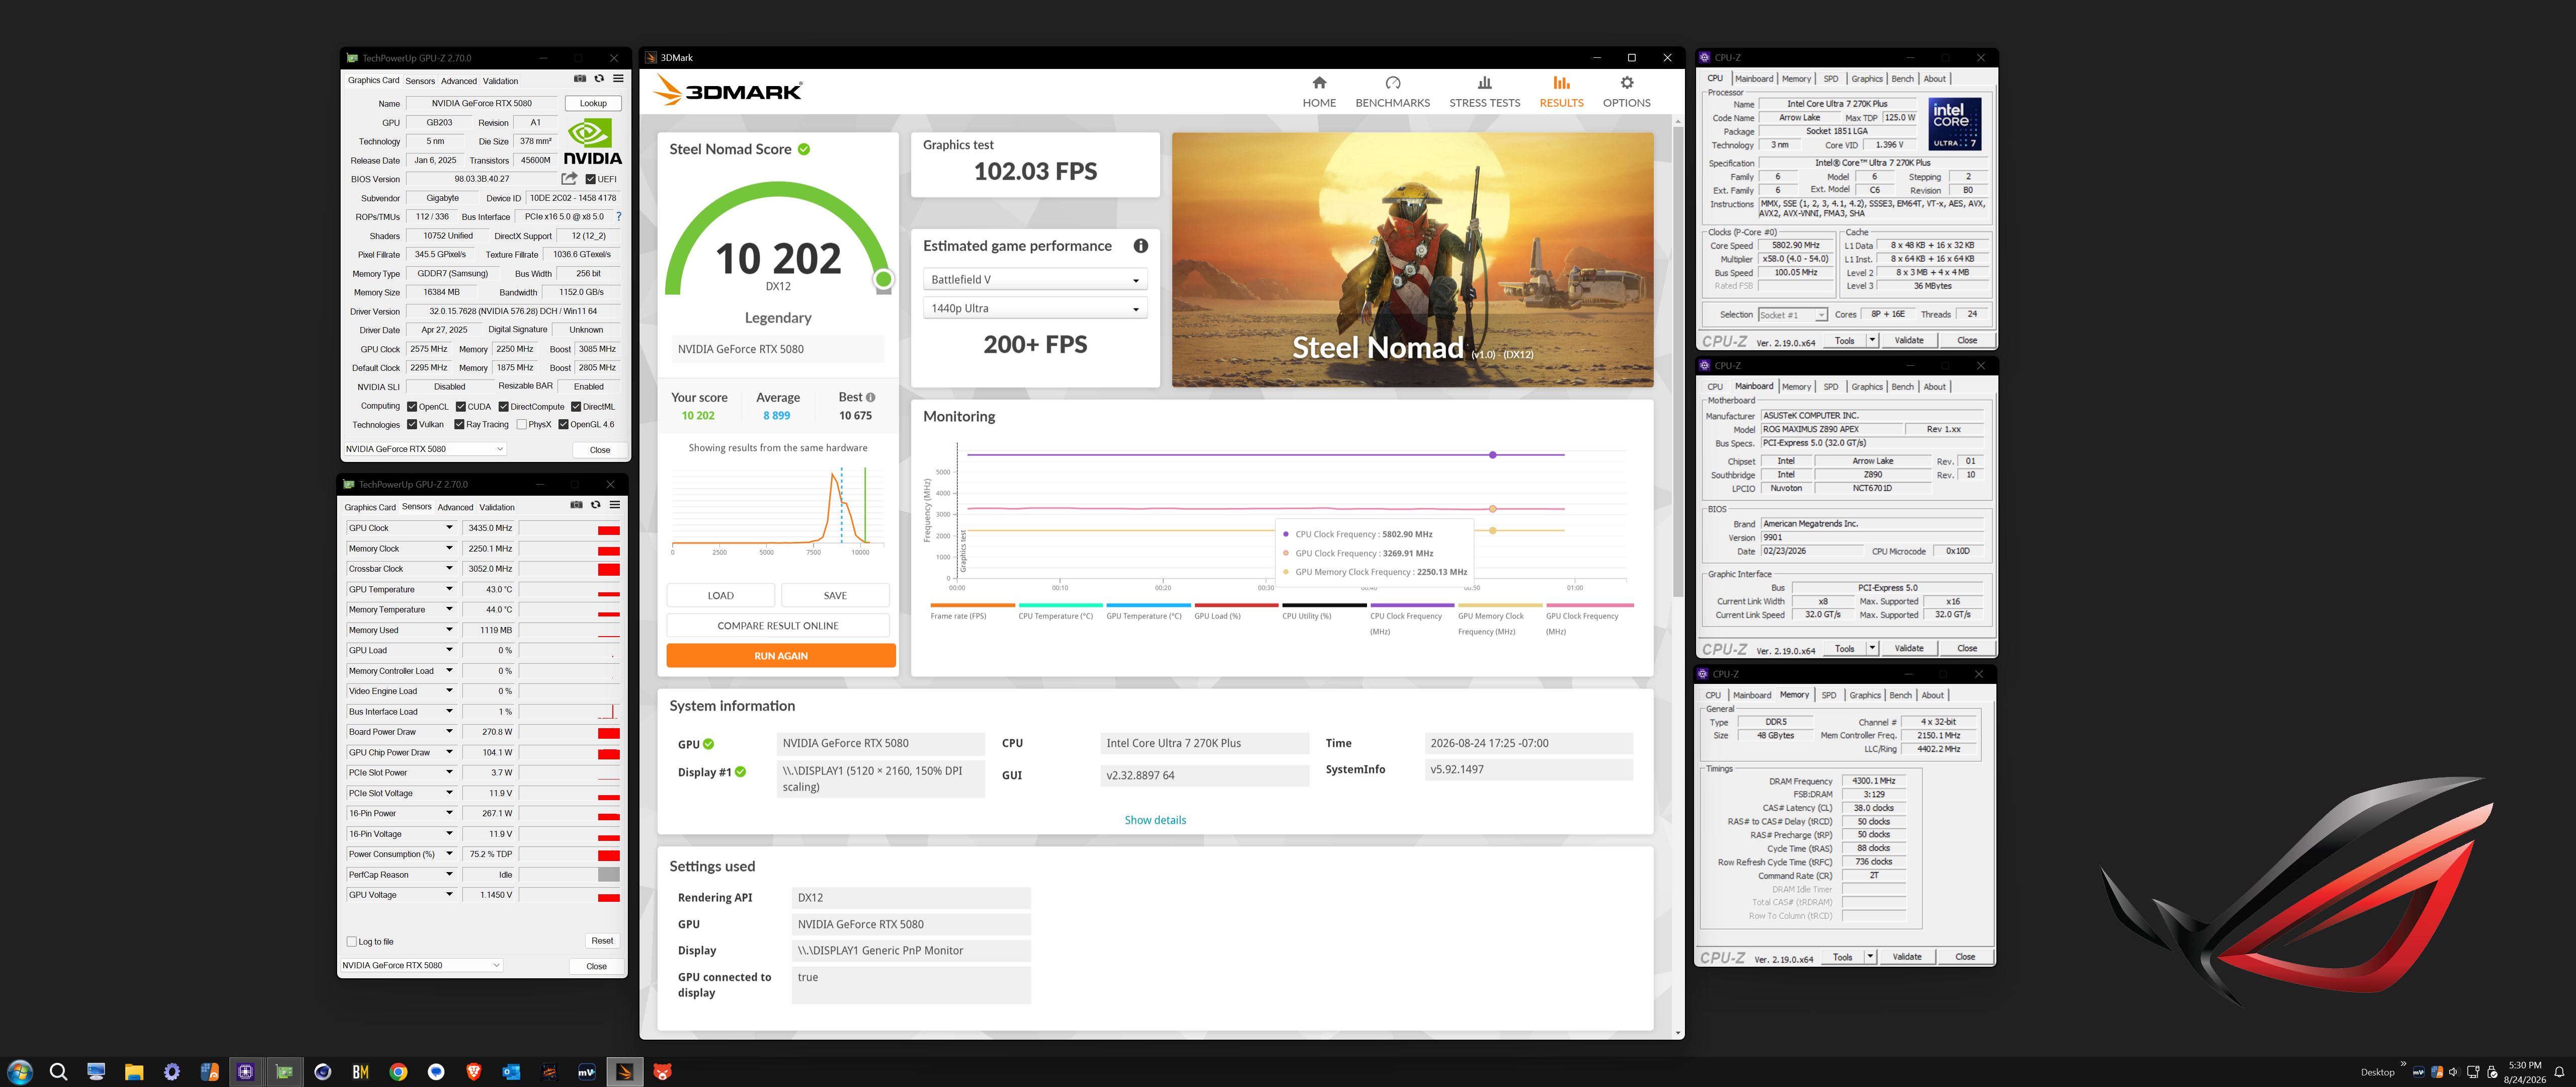Click the Reset button in GPU-Z sensors window
This screenshot has height=1087, width=2576.
(602, 941)
